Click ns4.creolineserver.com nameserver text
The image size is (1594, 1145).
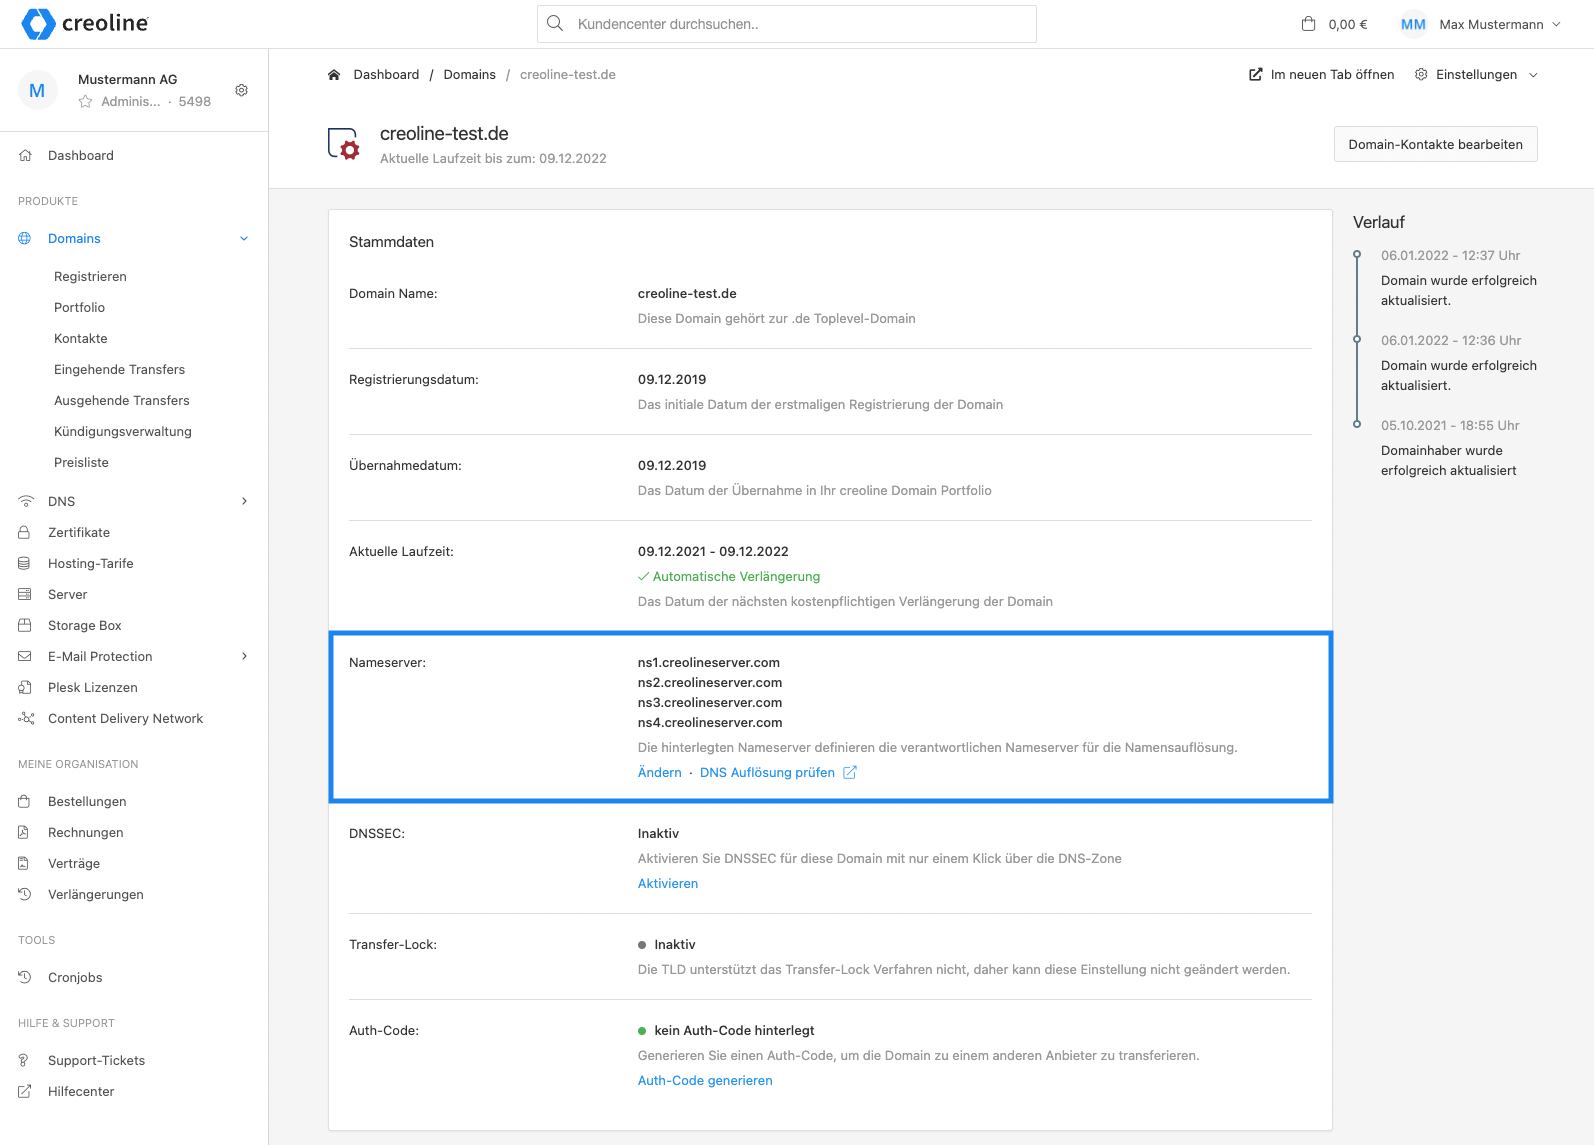710,722
